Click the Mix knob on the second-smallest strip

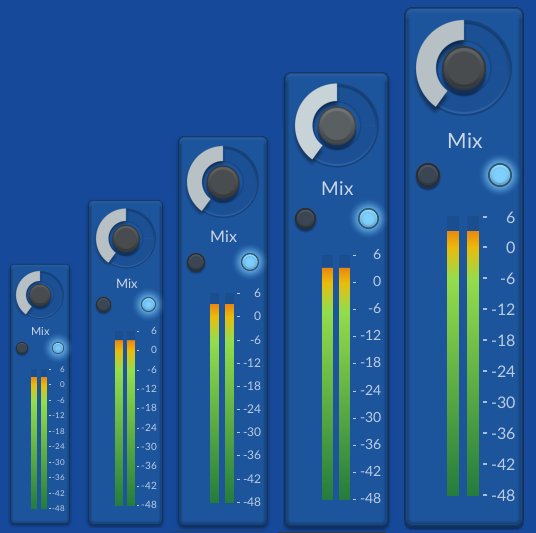click(126, 238)
